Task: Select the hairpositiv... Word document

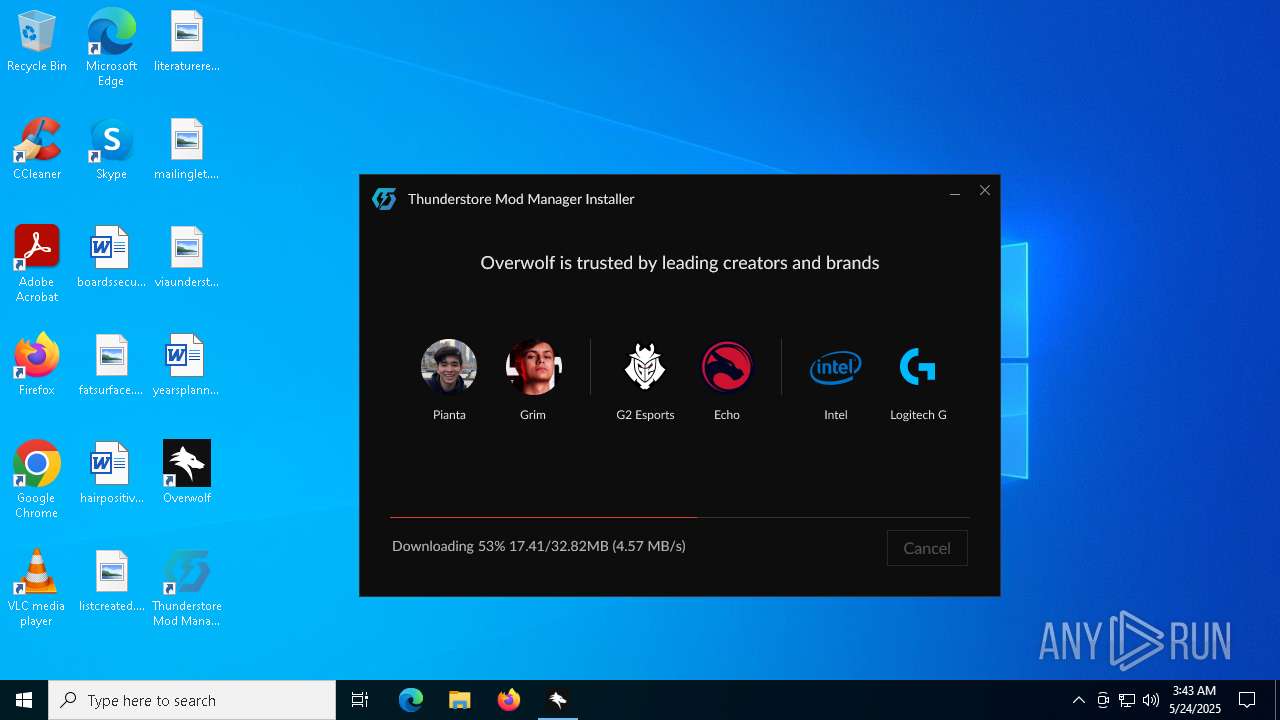Action: point(111,472)
